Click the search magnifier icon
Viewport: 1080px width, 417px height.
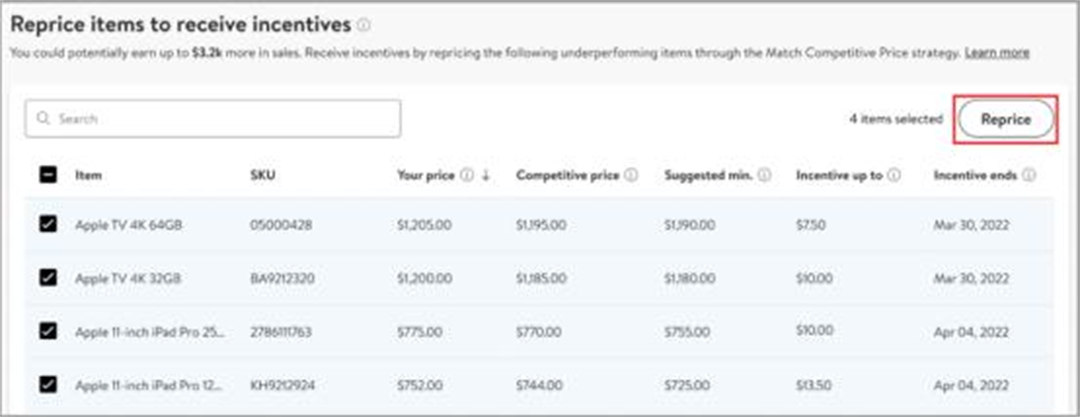tap(43, 119)
